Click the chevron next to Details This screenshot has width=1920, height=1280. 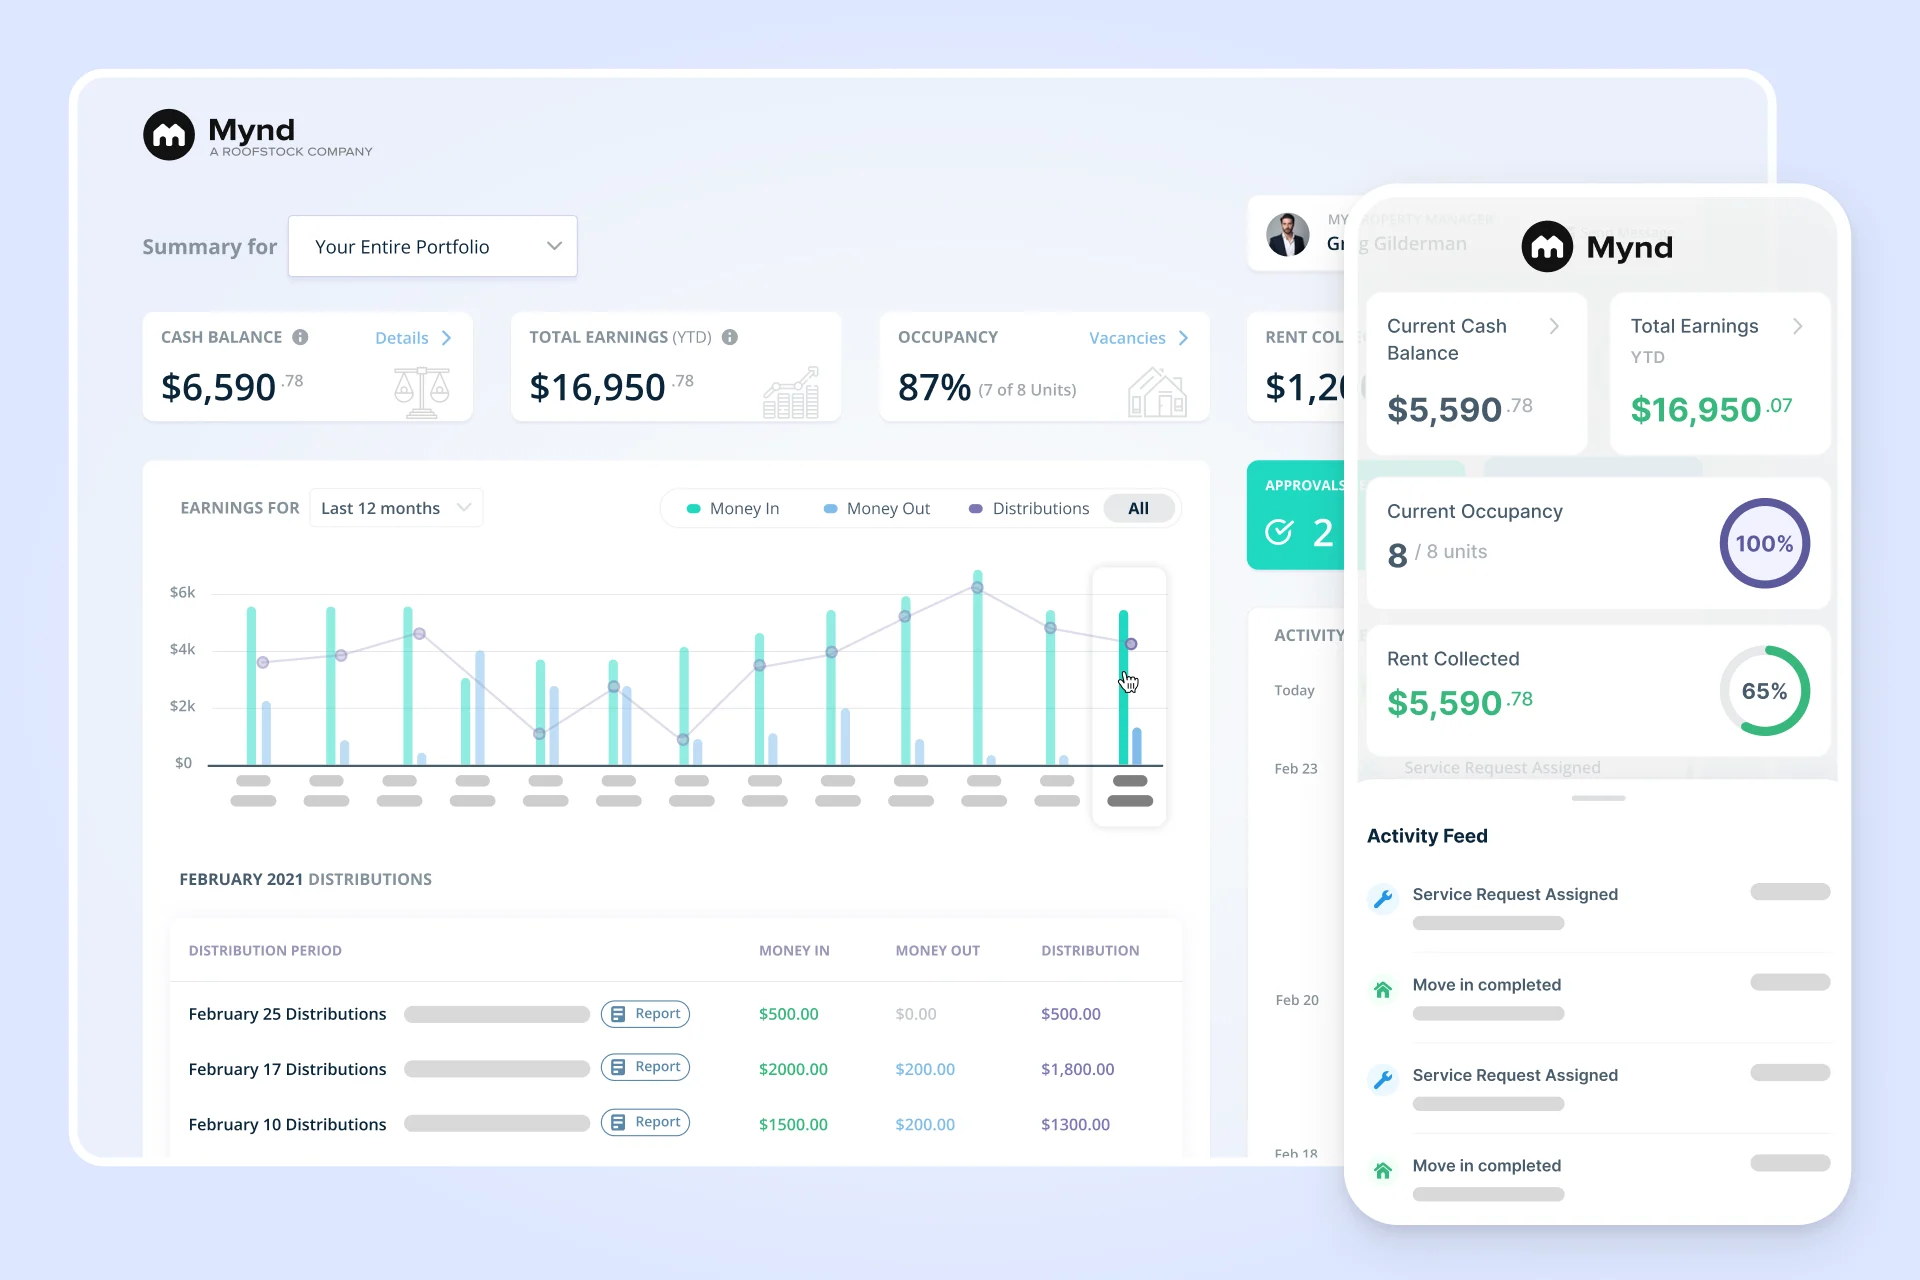pyautogui.click(x=447, y=338)
